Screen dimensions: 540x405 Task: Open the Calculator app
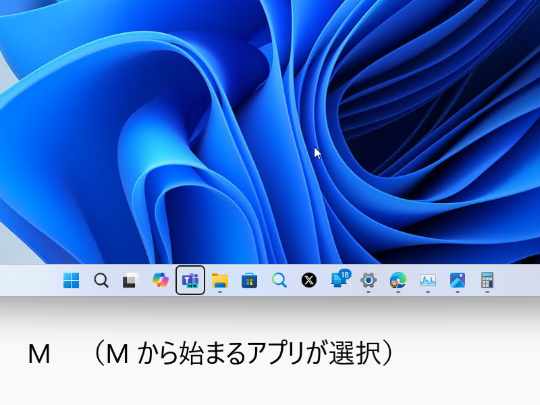point(487,280)
